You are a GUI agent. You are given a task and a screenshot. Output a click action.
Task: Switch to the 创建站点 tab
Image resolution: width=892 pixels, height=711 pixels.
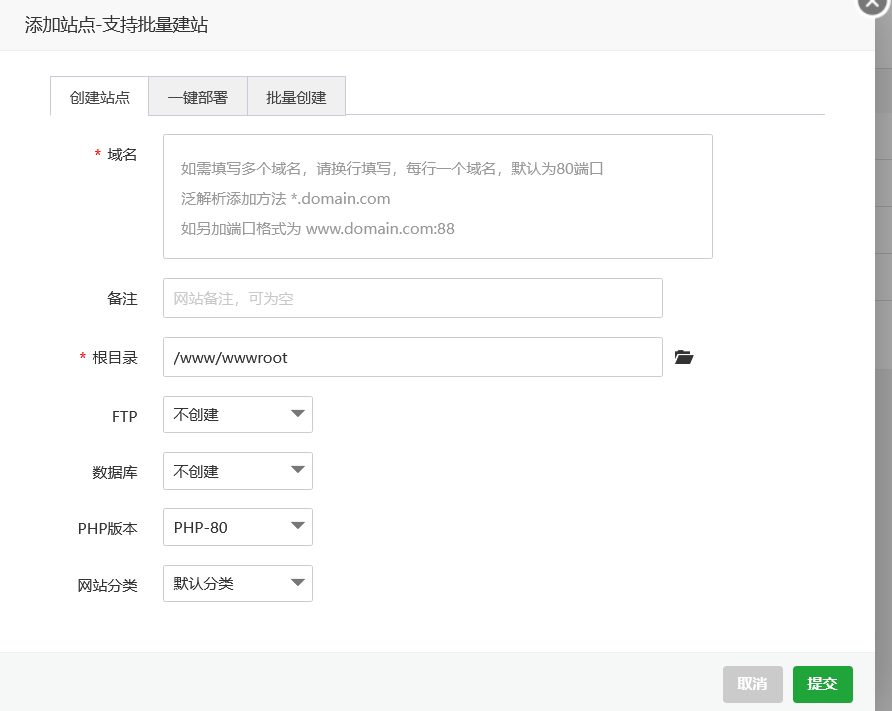pos(99,97)
